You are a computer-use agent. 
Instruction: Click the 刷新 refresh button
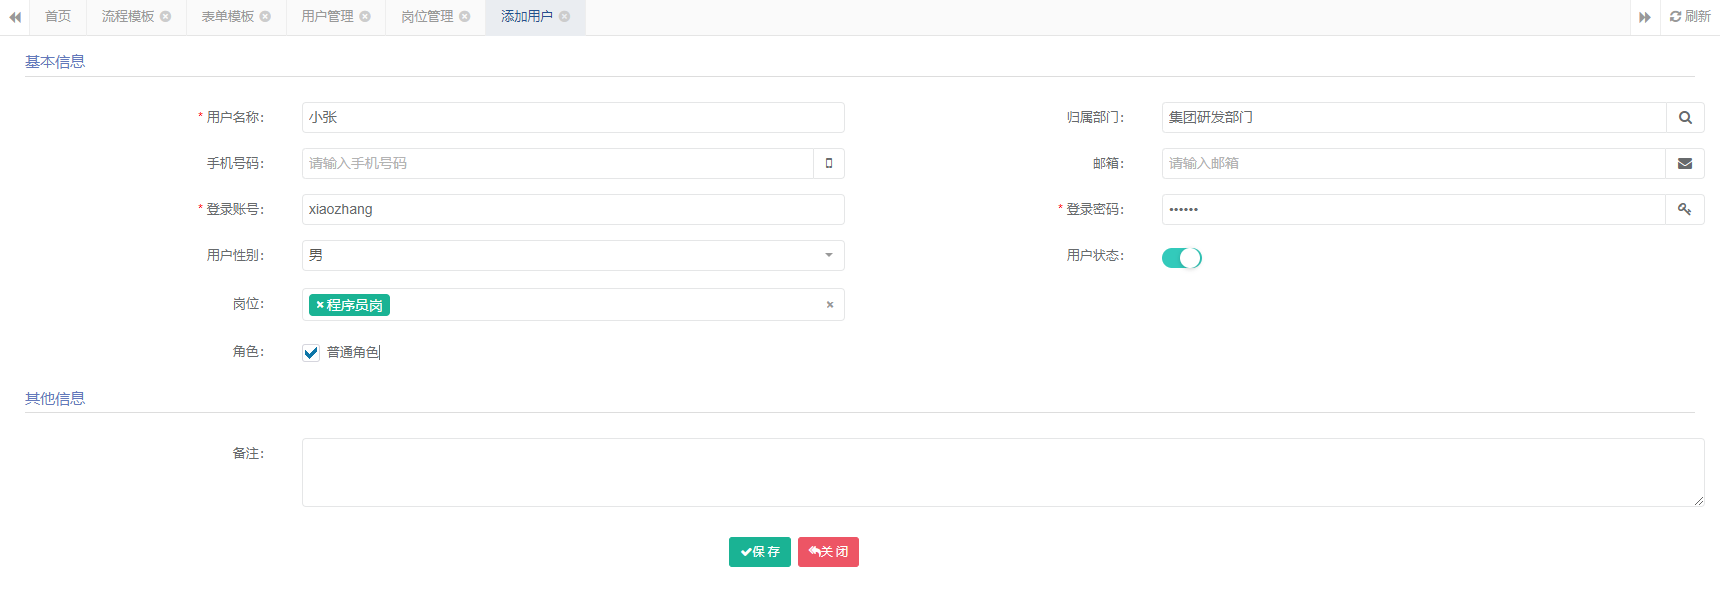pyautogui.click(x=1690, y=16)
